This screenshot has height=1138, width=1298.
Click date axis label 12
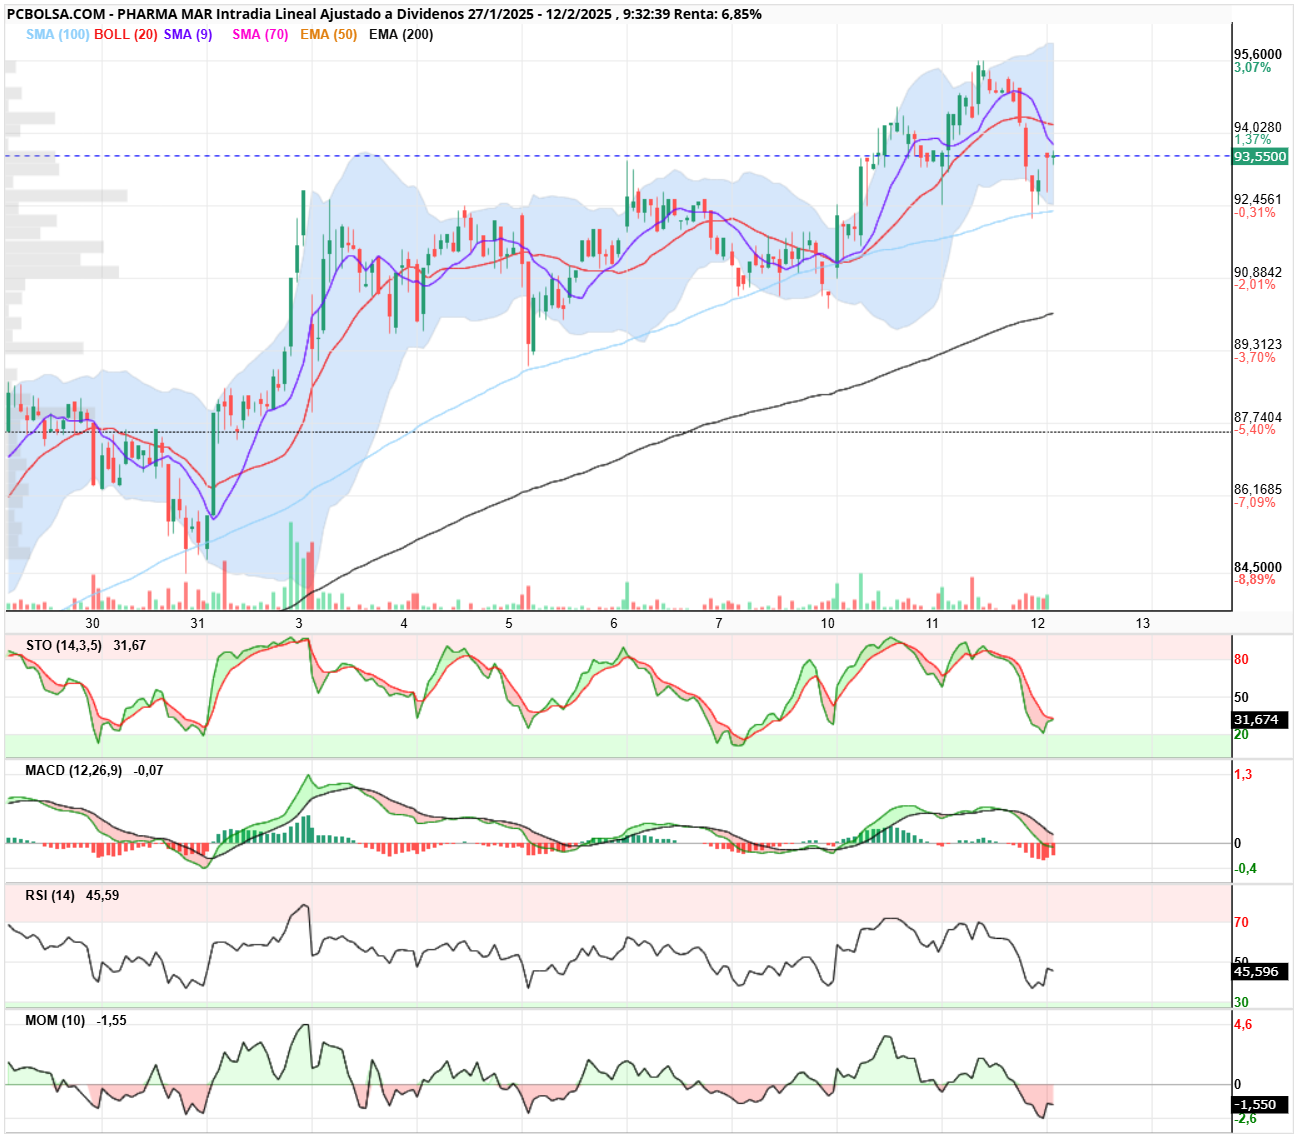point(1038,623)
